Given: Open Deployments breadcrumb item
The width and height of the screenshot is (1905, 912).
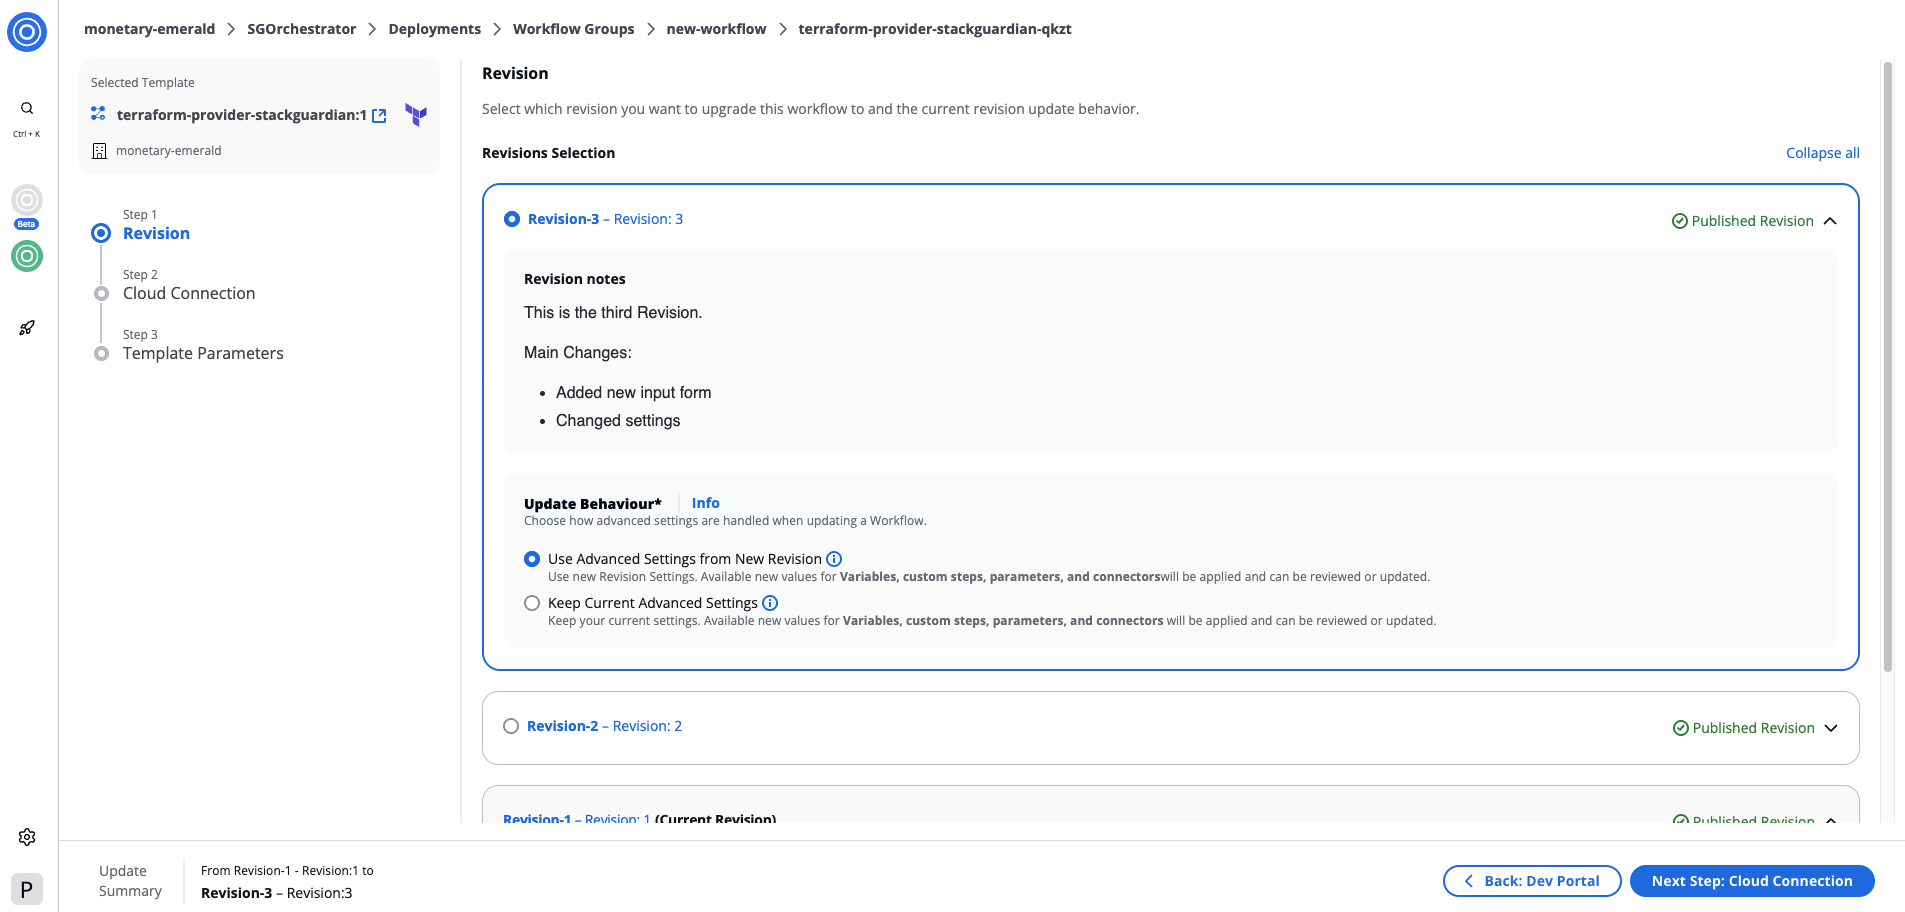Looking at the screenshot, I should pyautogui.click(x=434, y=29).
